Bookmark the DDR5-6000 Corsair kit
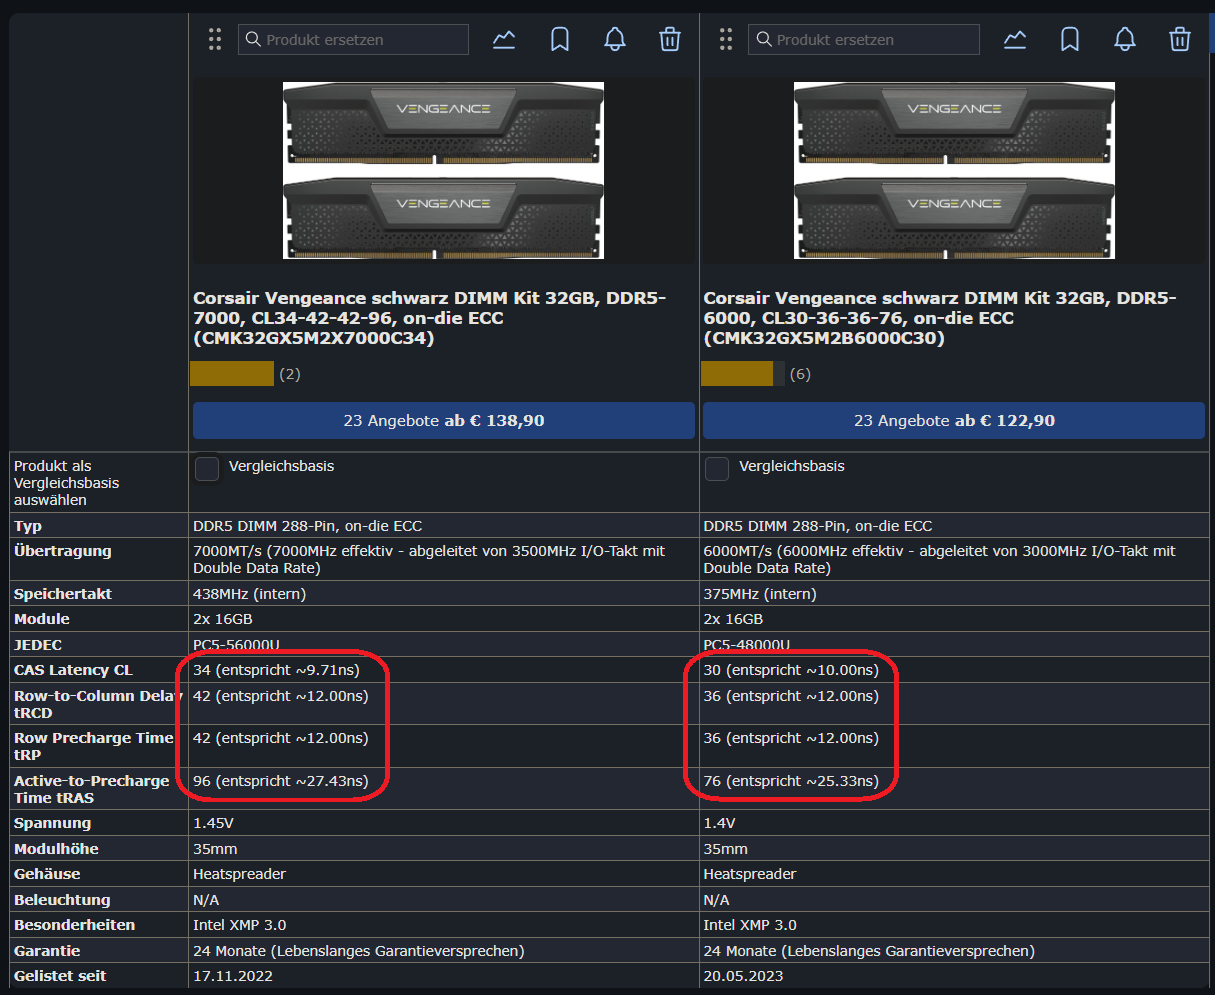 click(1070, 40)
